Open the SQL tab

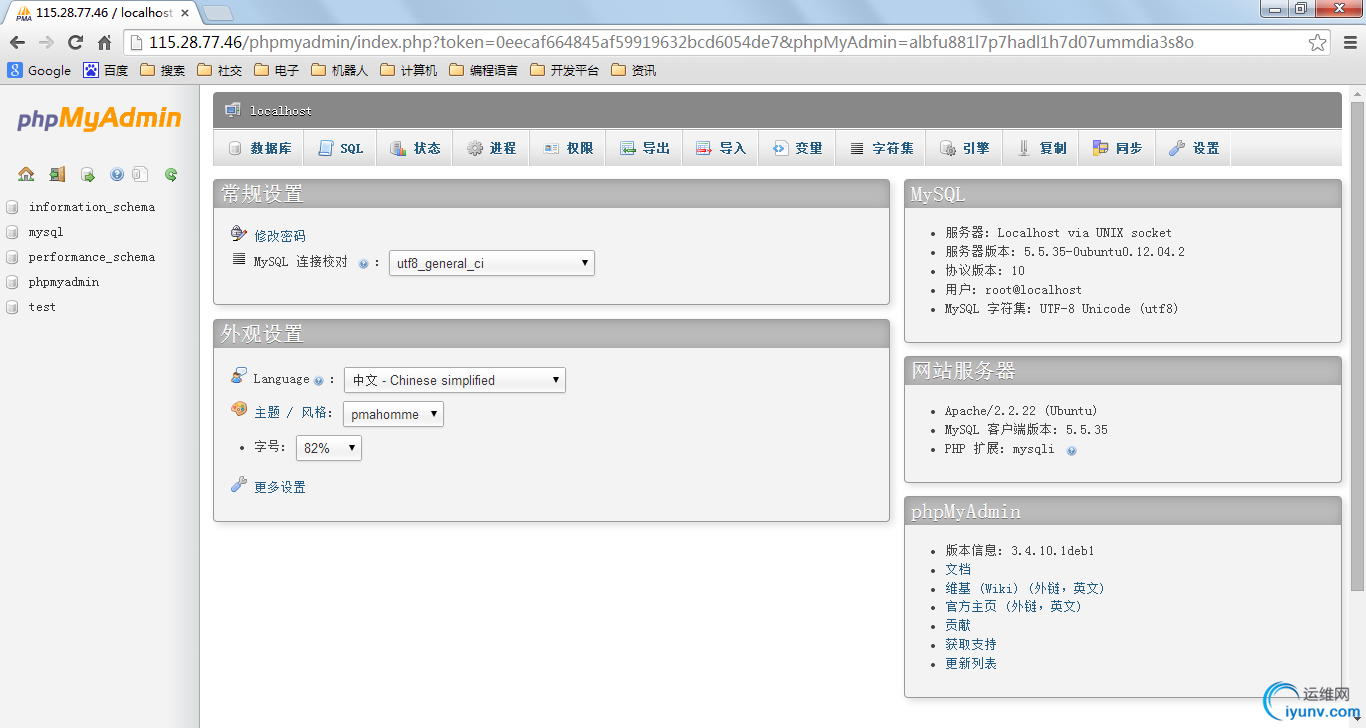[x=340, y=148]
